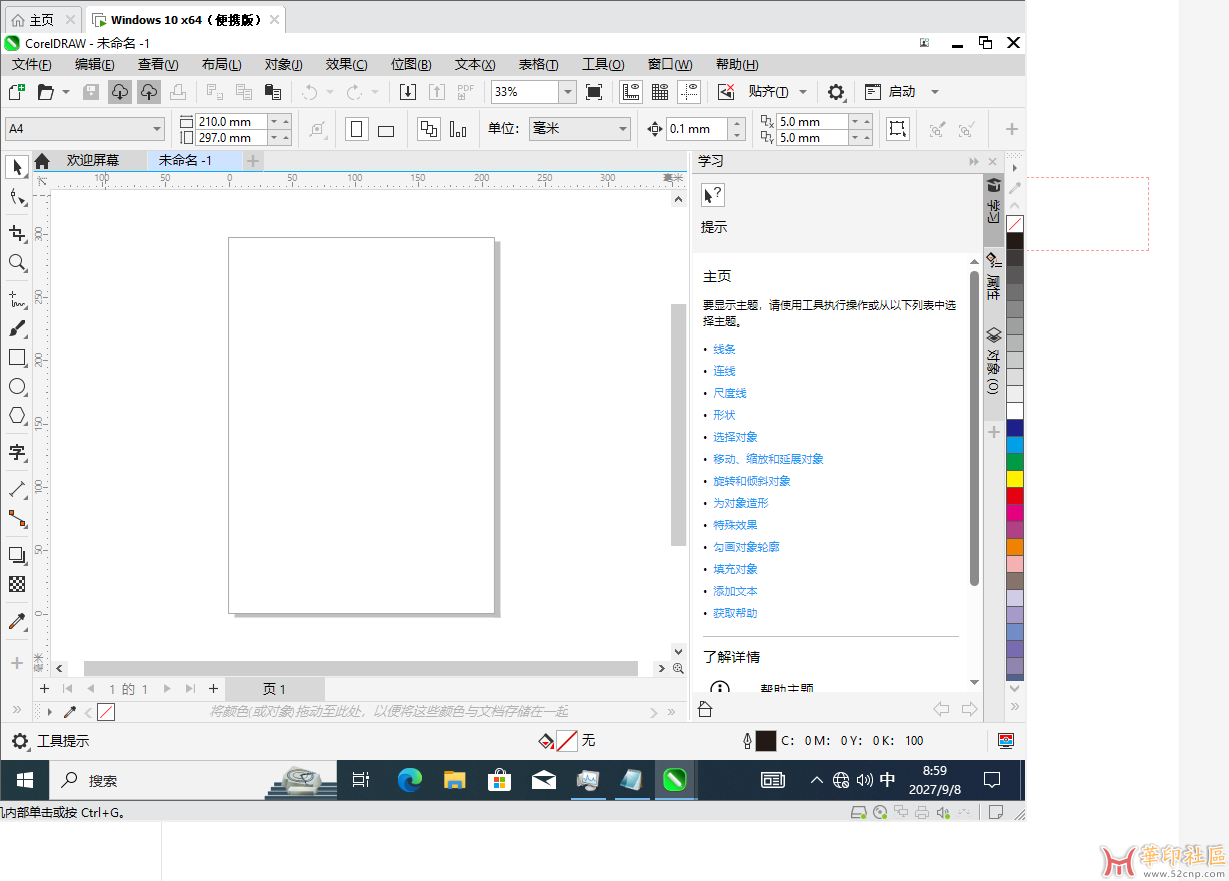This screenshot has width=1229, height=881.
Task: Open the zoom level 33% dropdown
Action: pyautogui.click(x=568, y=92)
